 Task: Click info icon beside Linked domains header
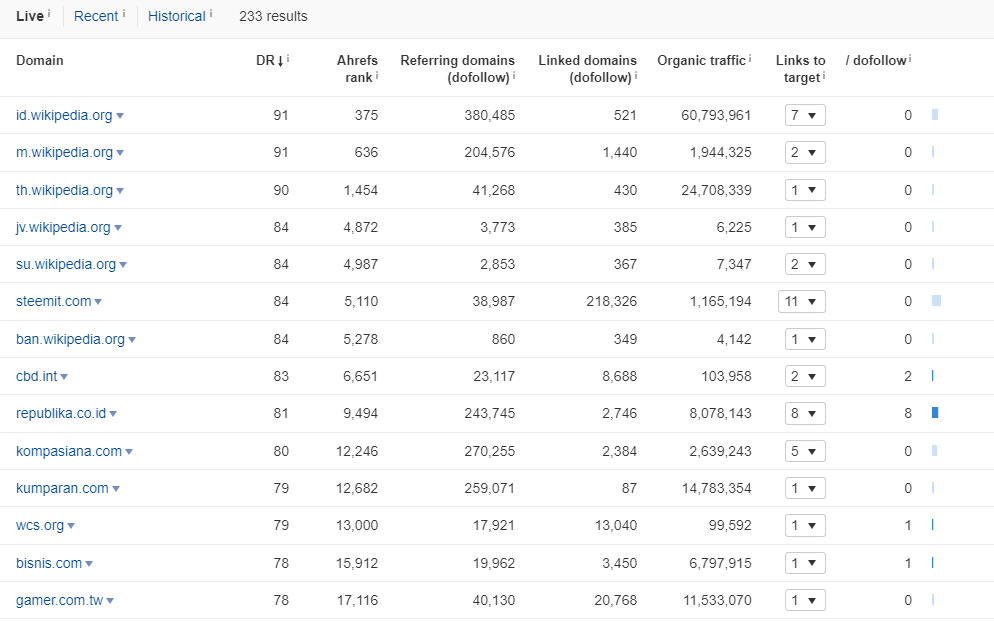(x=635, y=75)
